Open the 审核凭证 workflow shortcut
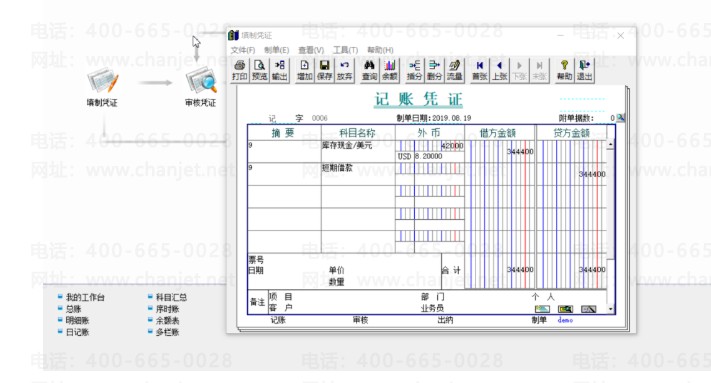 200,87
